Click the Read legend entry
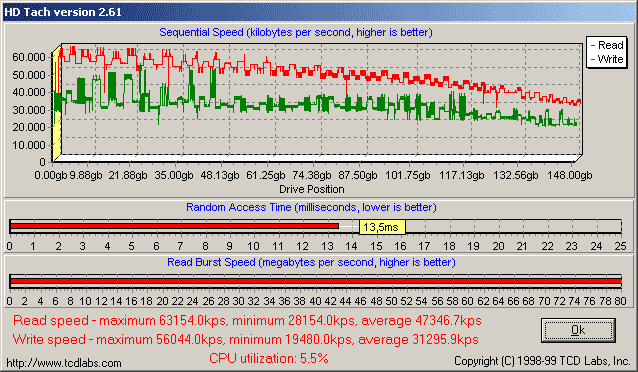Image resolution: width=638 pixels, height=372 pixels. (x=607, y=45)
